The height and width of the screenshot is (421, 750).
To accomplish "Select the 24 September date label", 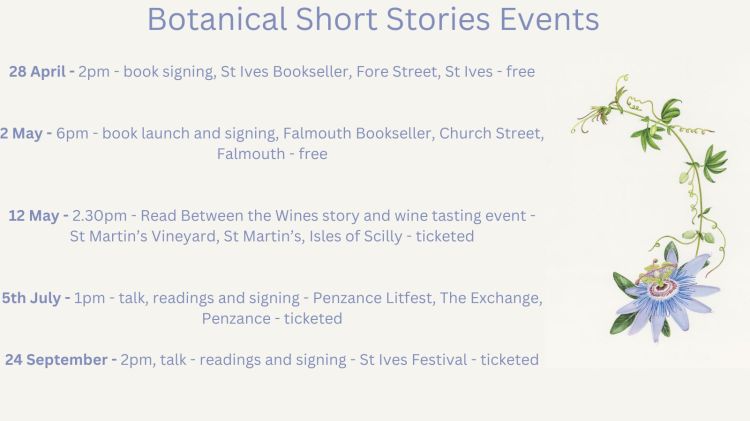I will tap(60, 360).
